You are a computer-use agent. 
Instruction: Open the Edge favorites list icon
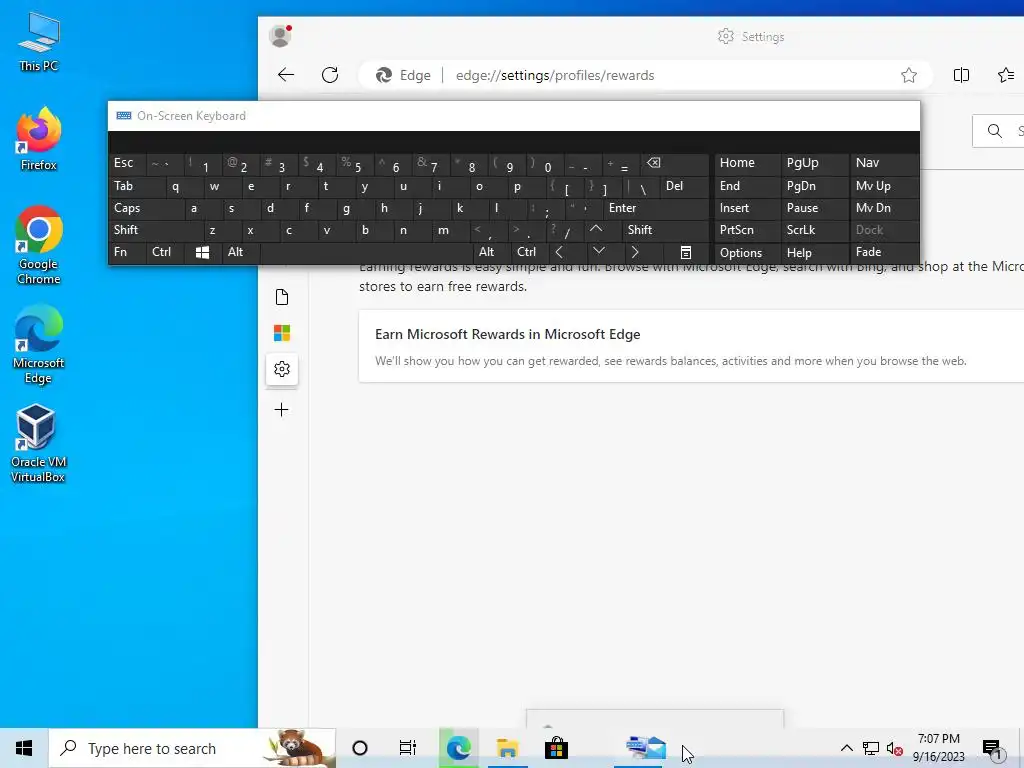[1006, 75]
